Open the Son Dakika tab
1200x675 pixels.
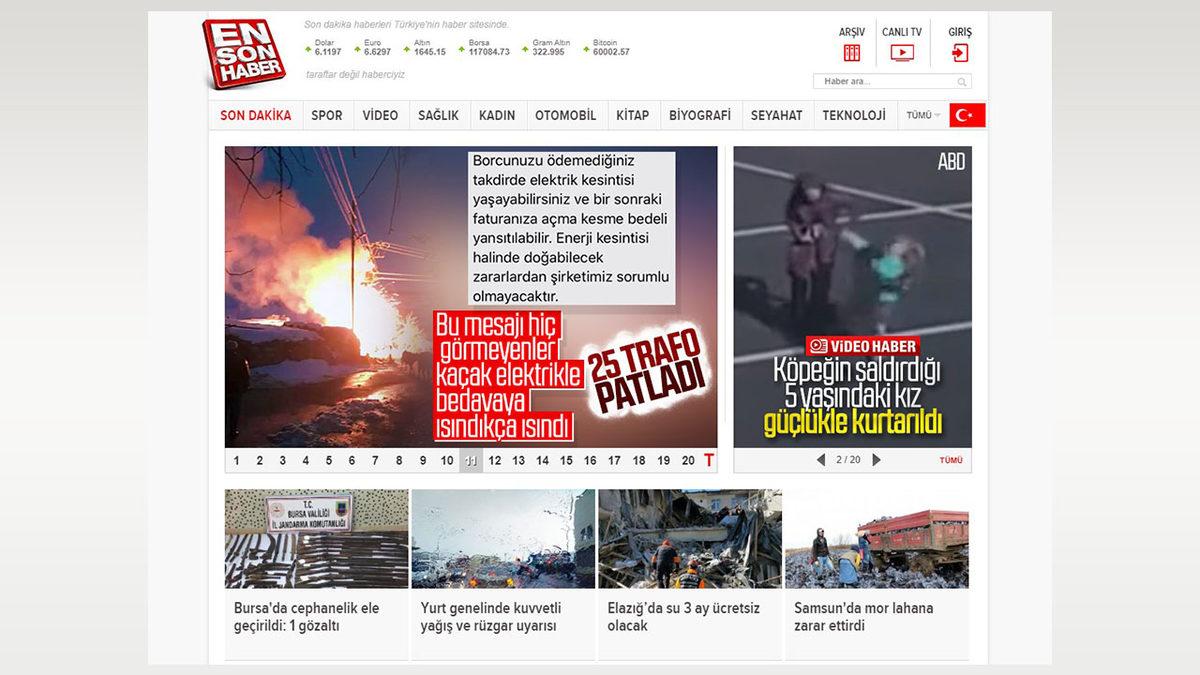point(256,115)
